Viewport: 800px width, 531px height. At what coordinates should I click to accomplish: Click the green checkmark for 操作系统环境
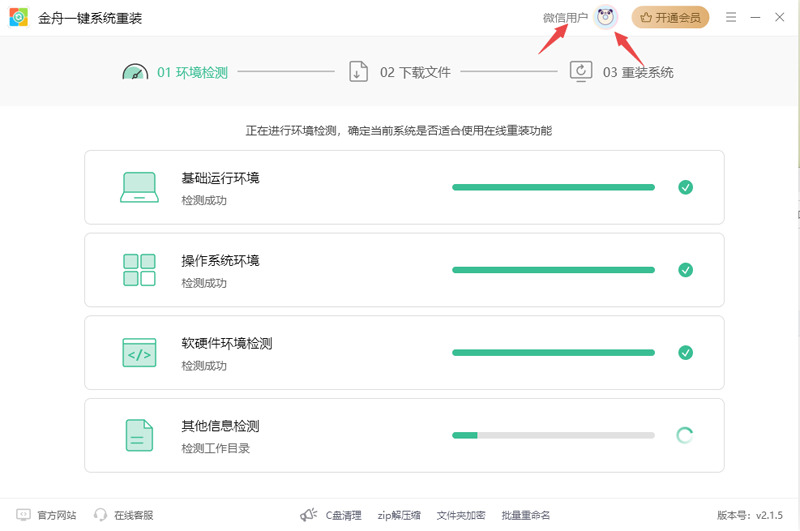pos(686,270)
